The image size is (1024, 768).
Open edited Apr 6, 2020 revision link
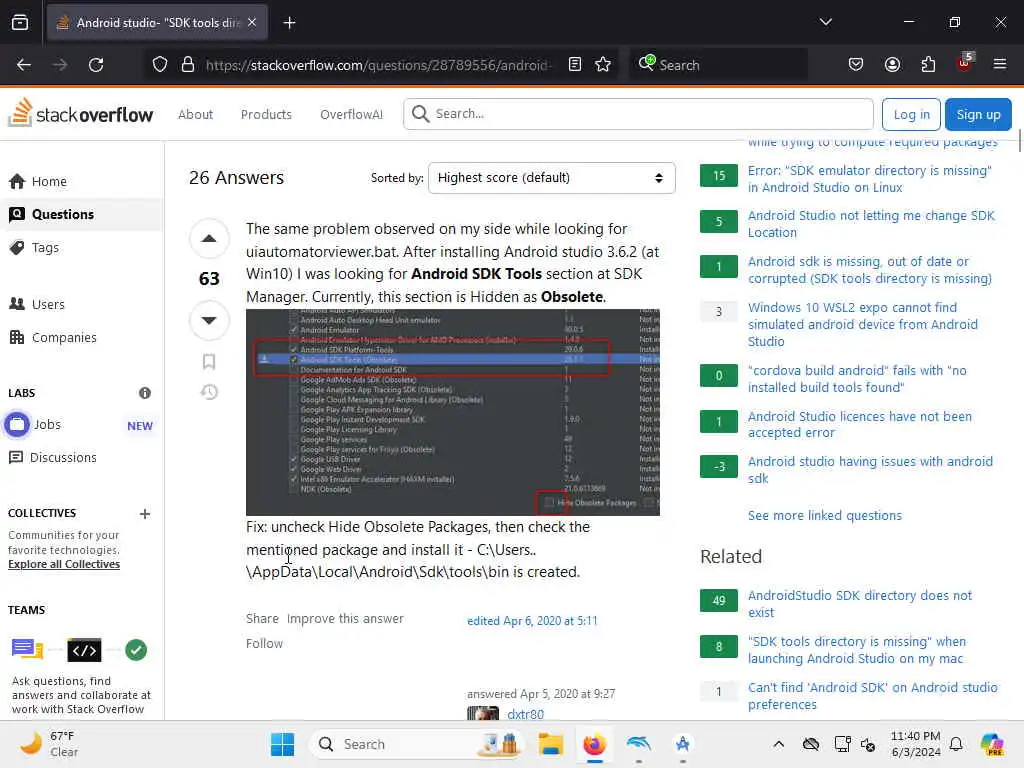pyautogui.click(x=532, y=620)
